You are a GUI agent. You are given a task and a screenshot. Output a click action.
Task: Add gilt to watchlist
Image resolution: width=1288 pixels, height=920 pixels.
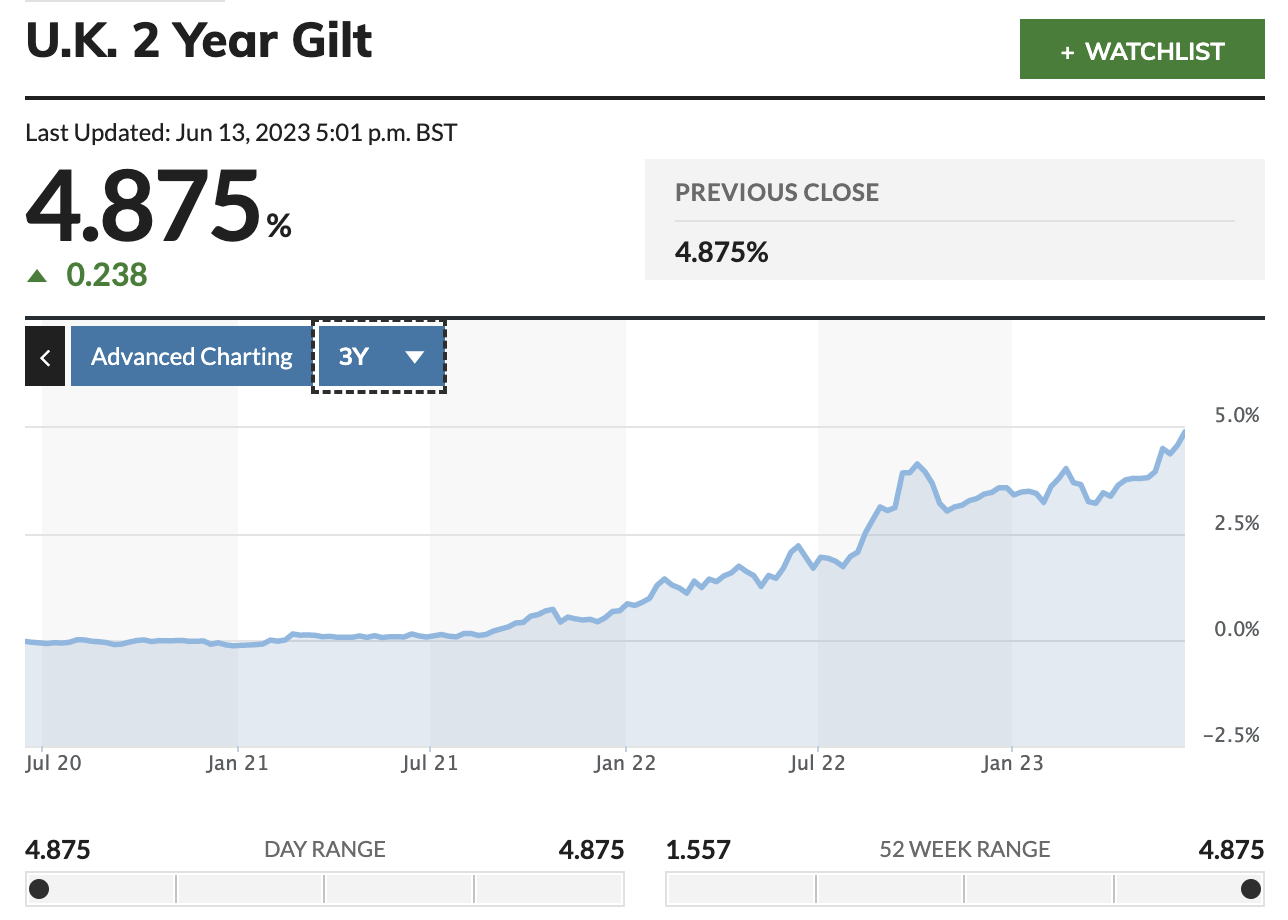coord(1142,49)
